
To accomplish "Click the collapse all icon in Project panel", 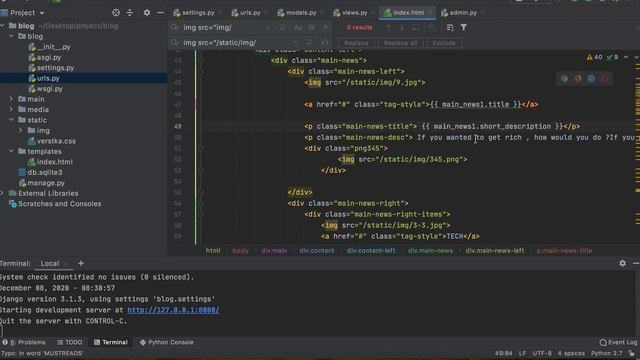I will (x=130, y=13).
